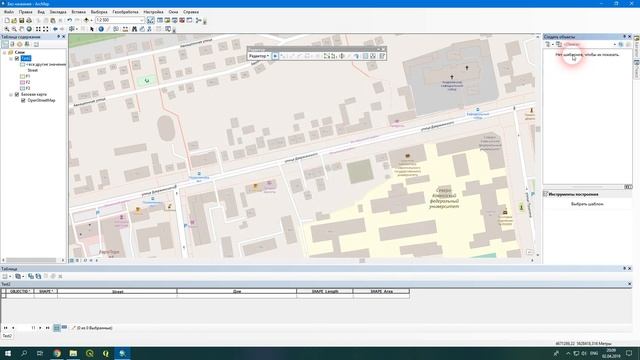640x360 pixels.
Task: Select the Zoom Out tool
Action: tap(14, 29)
